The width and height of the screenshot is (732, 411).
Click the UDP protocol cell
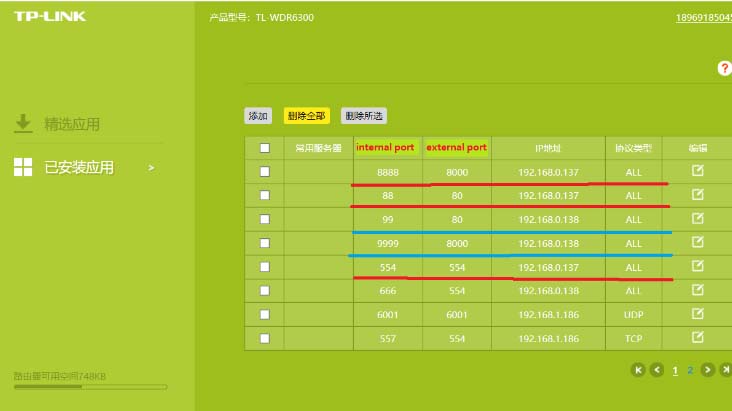click(633, 315)
